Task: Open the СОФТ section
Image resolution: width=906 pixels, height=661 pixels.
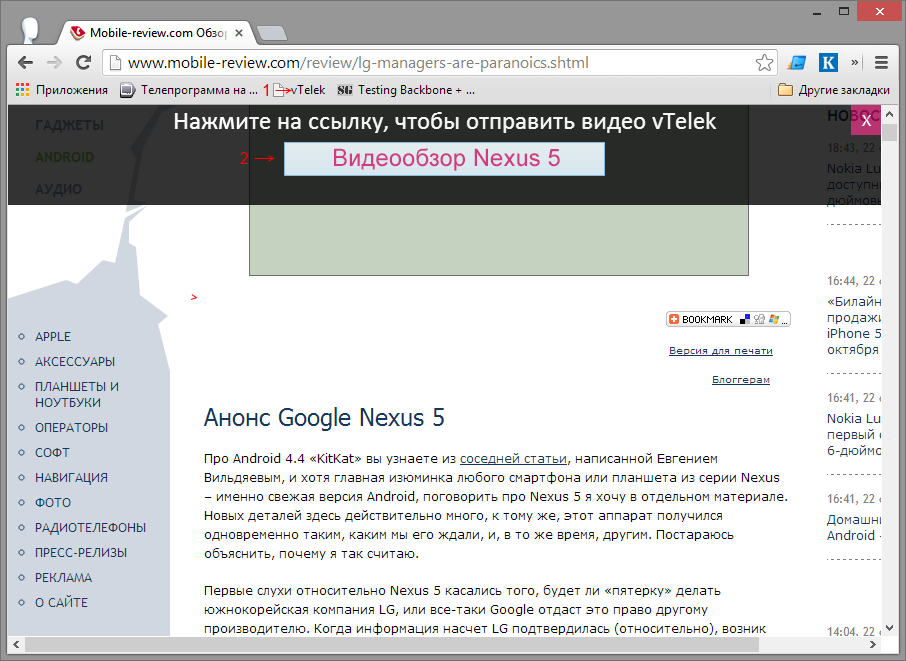Action: point(52,452)
